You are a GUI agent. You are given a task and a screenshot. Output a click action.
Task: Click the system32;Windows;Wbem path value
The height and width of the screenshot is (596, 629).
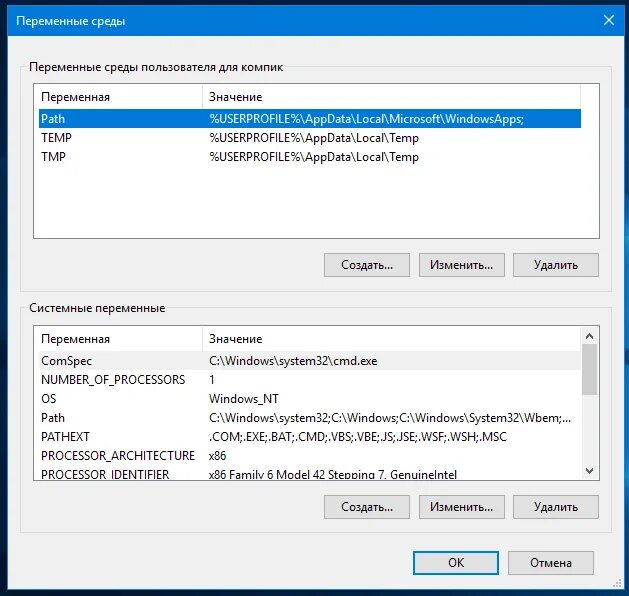point(390,418)
